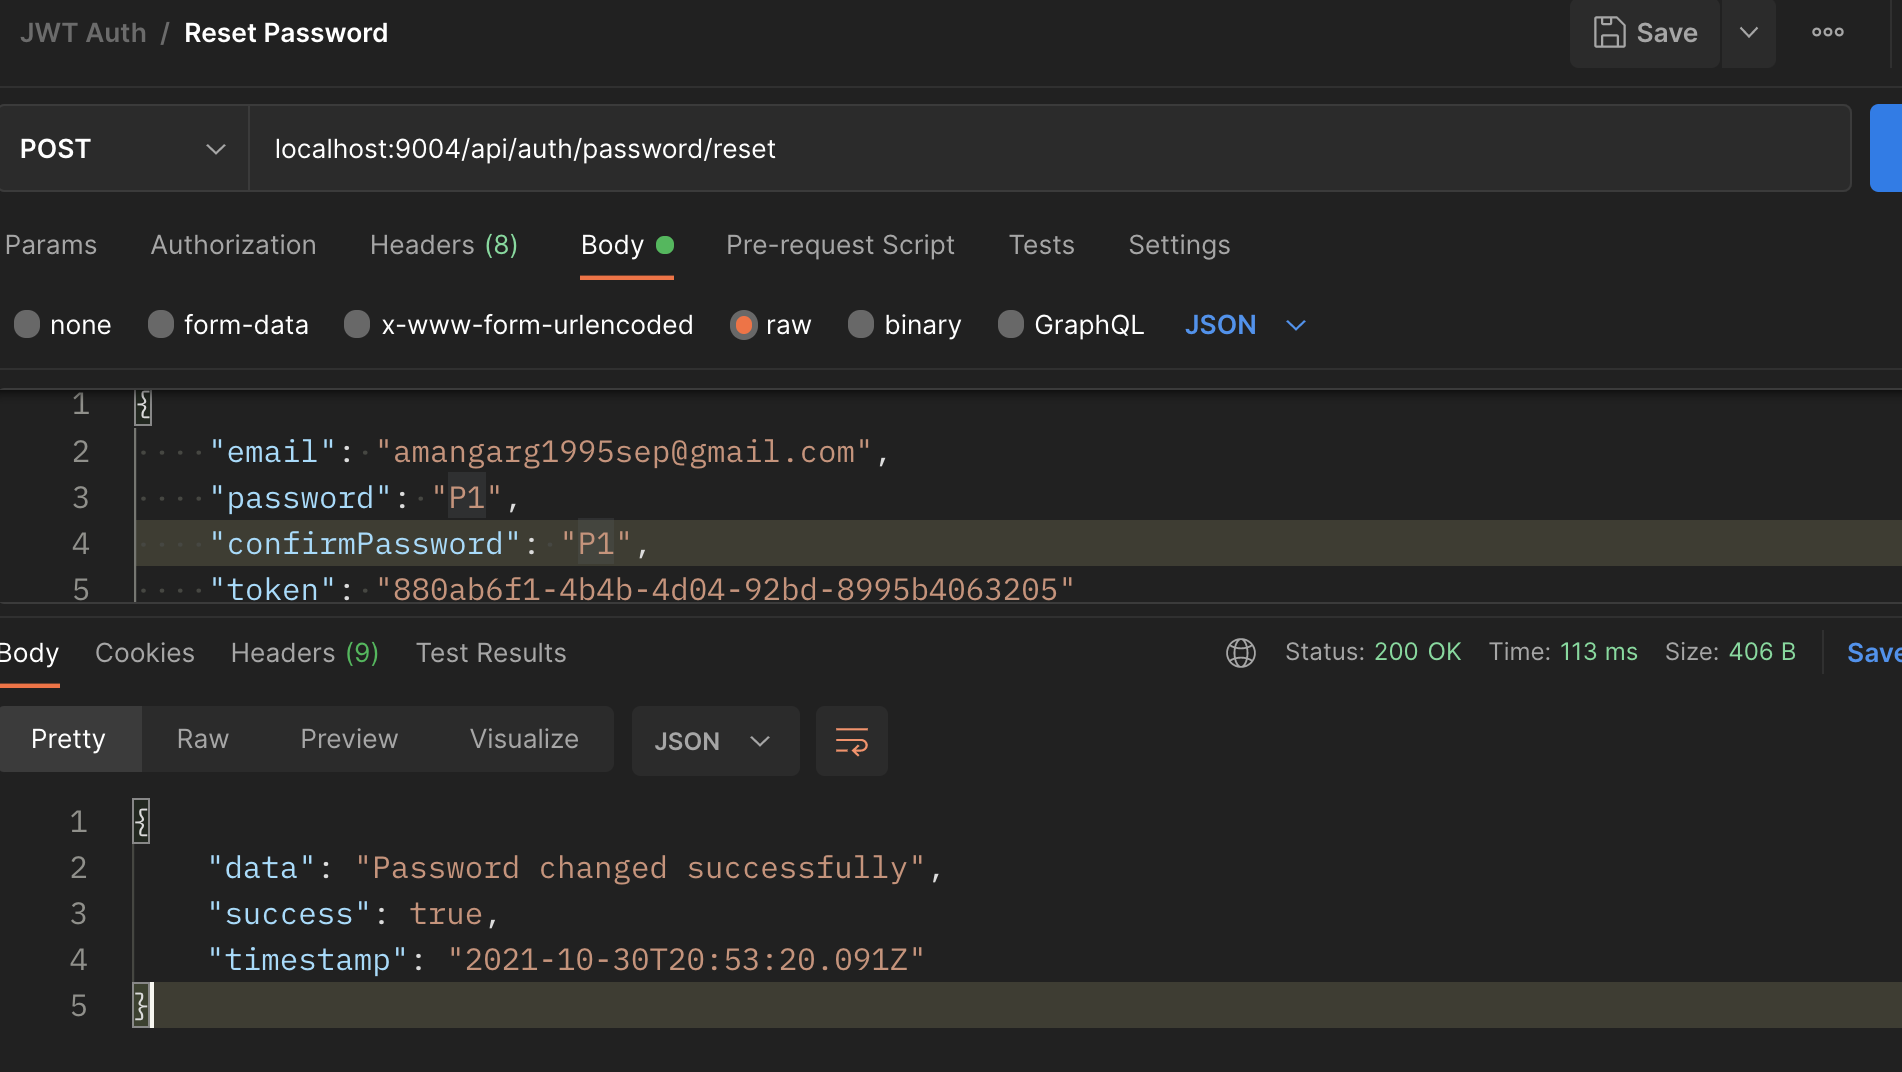Click the email value in request body
This screenshot has height=1072, width=1902.
tap(624, 452)
